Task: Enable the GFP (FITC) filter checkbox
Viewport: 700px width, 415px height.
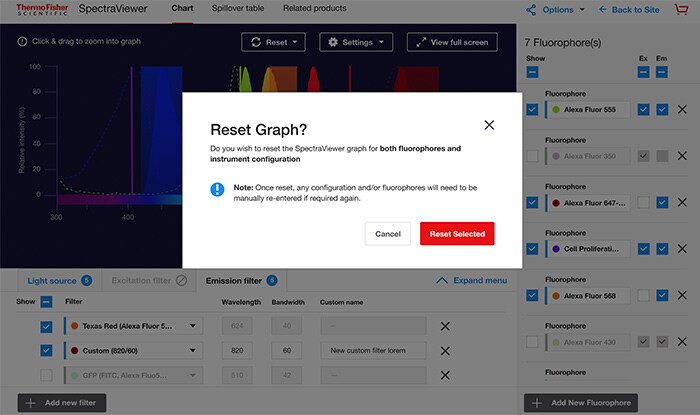Action: coord(46,375)
